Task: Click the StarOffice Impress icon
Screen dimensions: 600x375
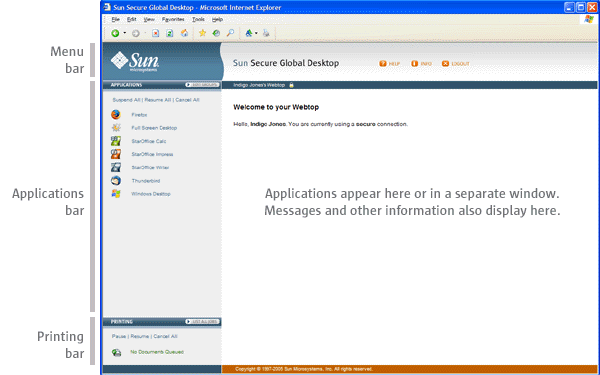Action: (x=116, y=154)
